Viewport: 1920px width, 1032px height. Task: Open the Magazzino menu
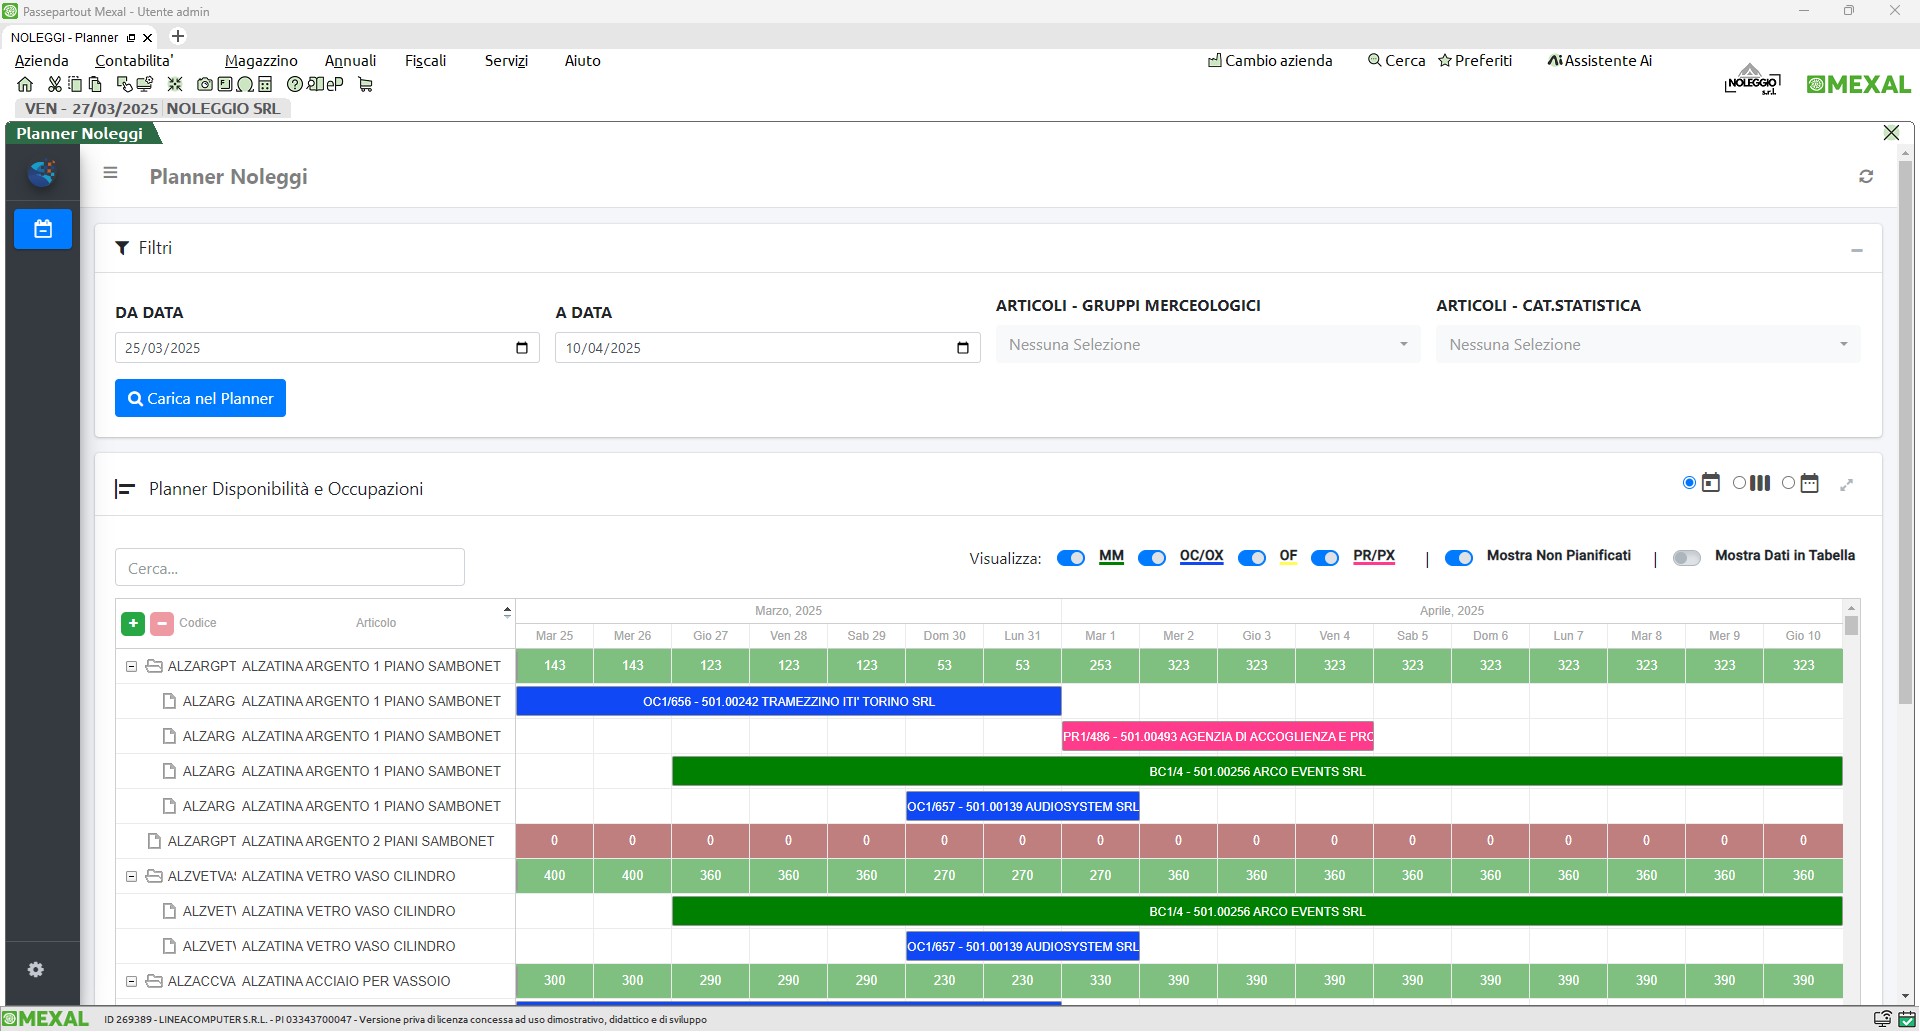tap(261, 61)
